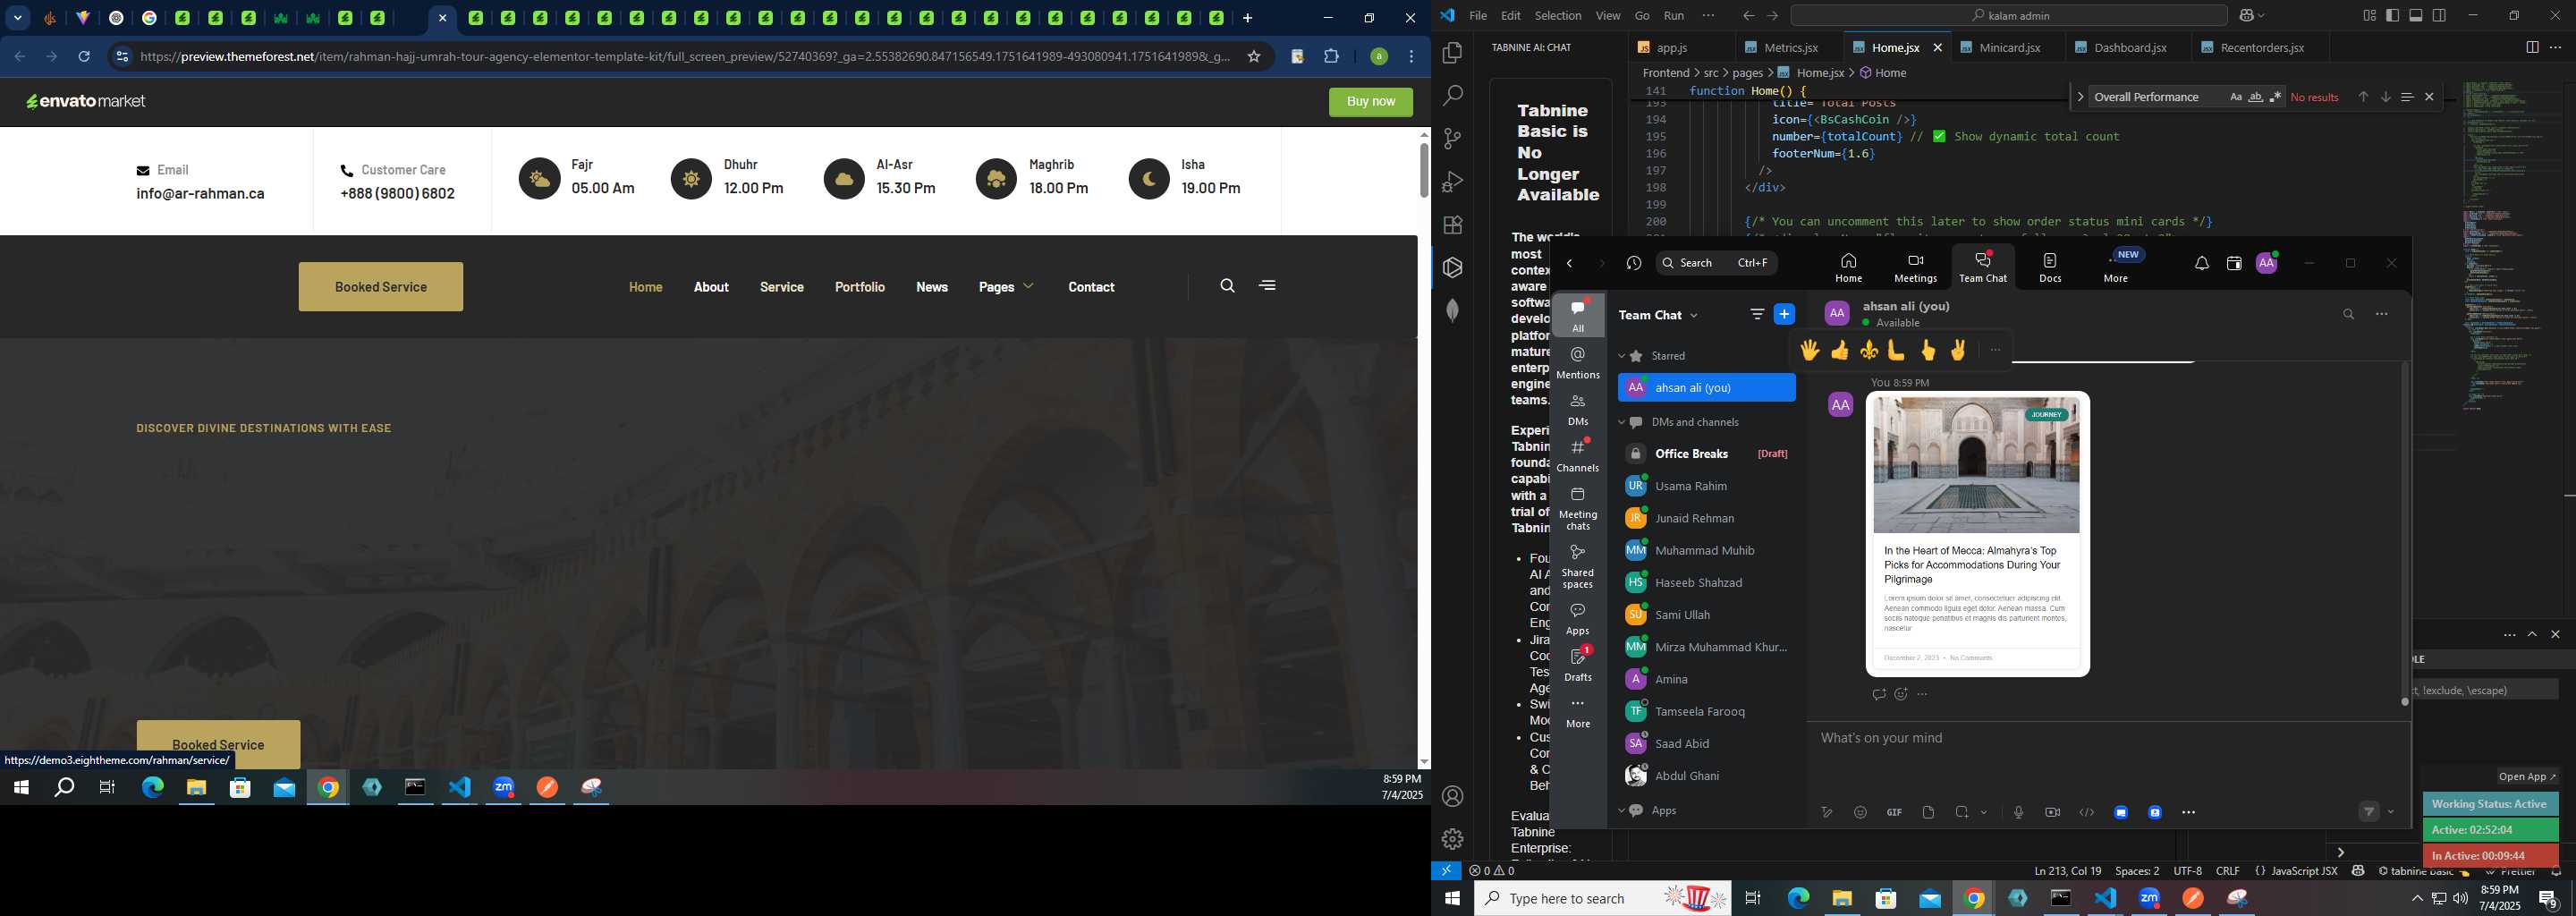Open Chrome tab search dropdown arrow

pyautogui.click(x=18, y=18)
